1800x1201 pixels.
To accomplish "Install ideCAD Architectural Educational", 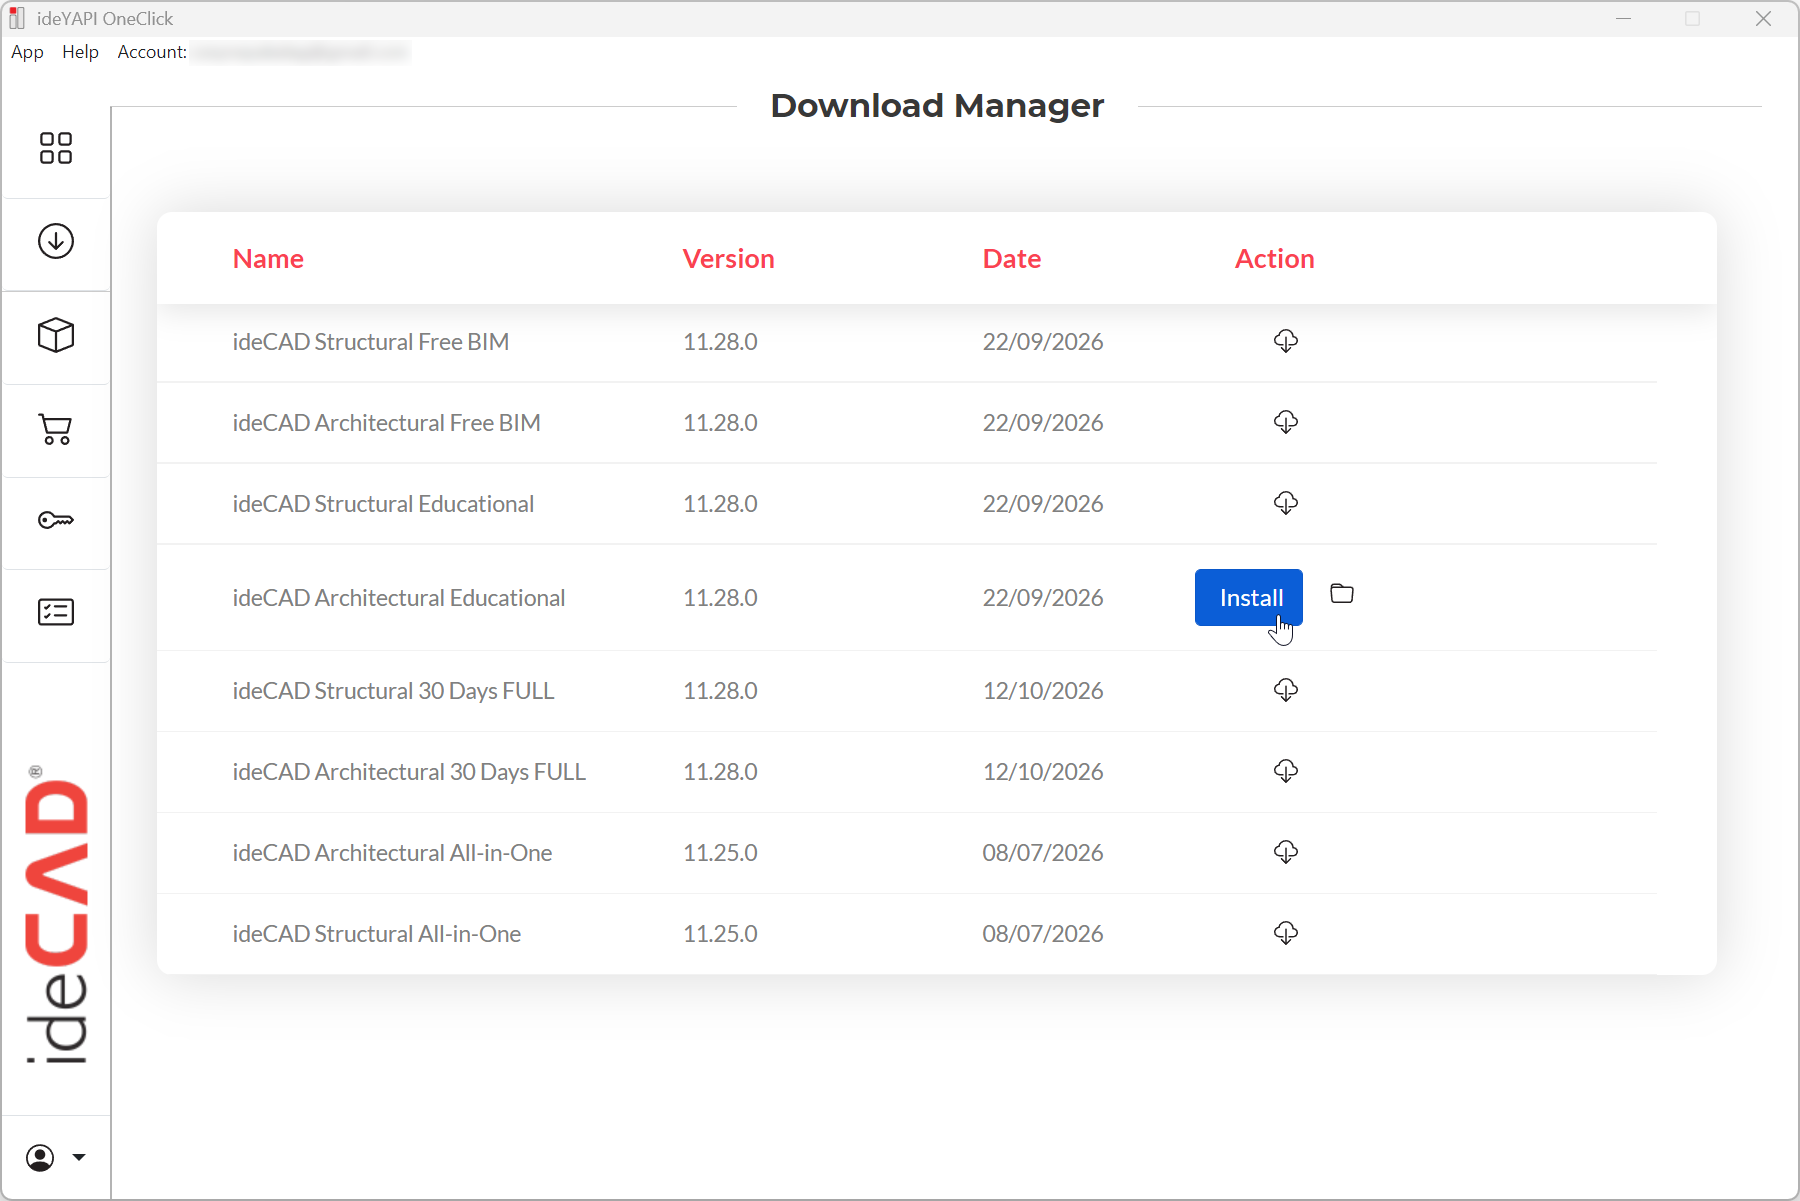I will click(x=1249, y=597).
